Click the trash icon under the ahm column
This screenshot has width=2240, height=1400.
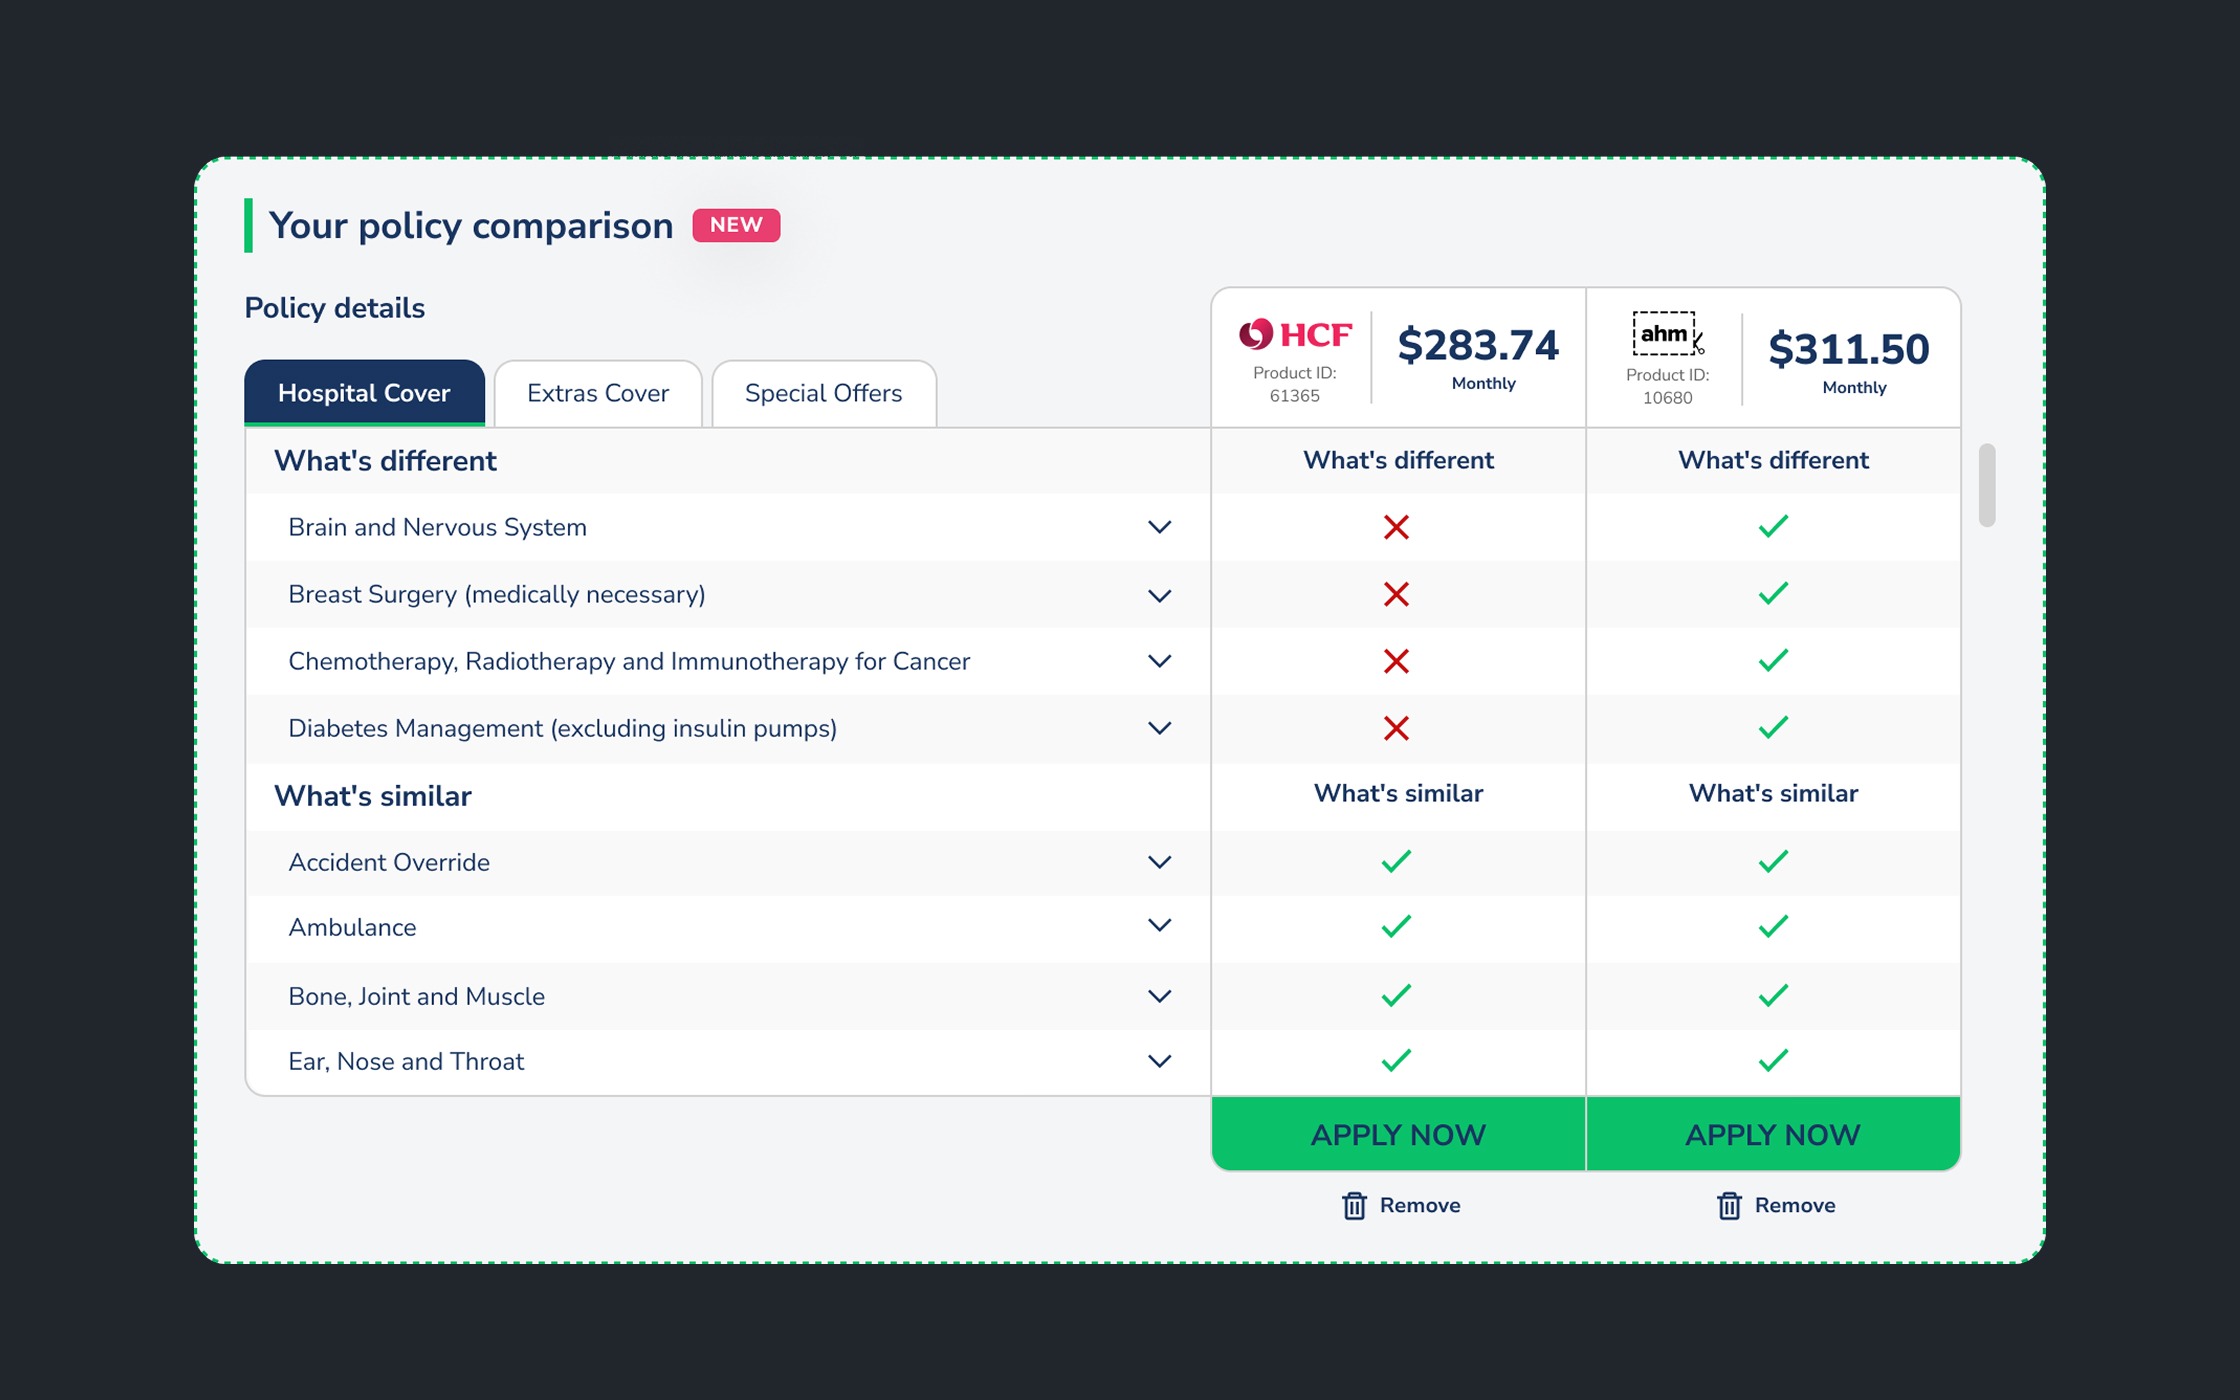pos(1729,1206)
